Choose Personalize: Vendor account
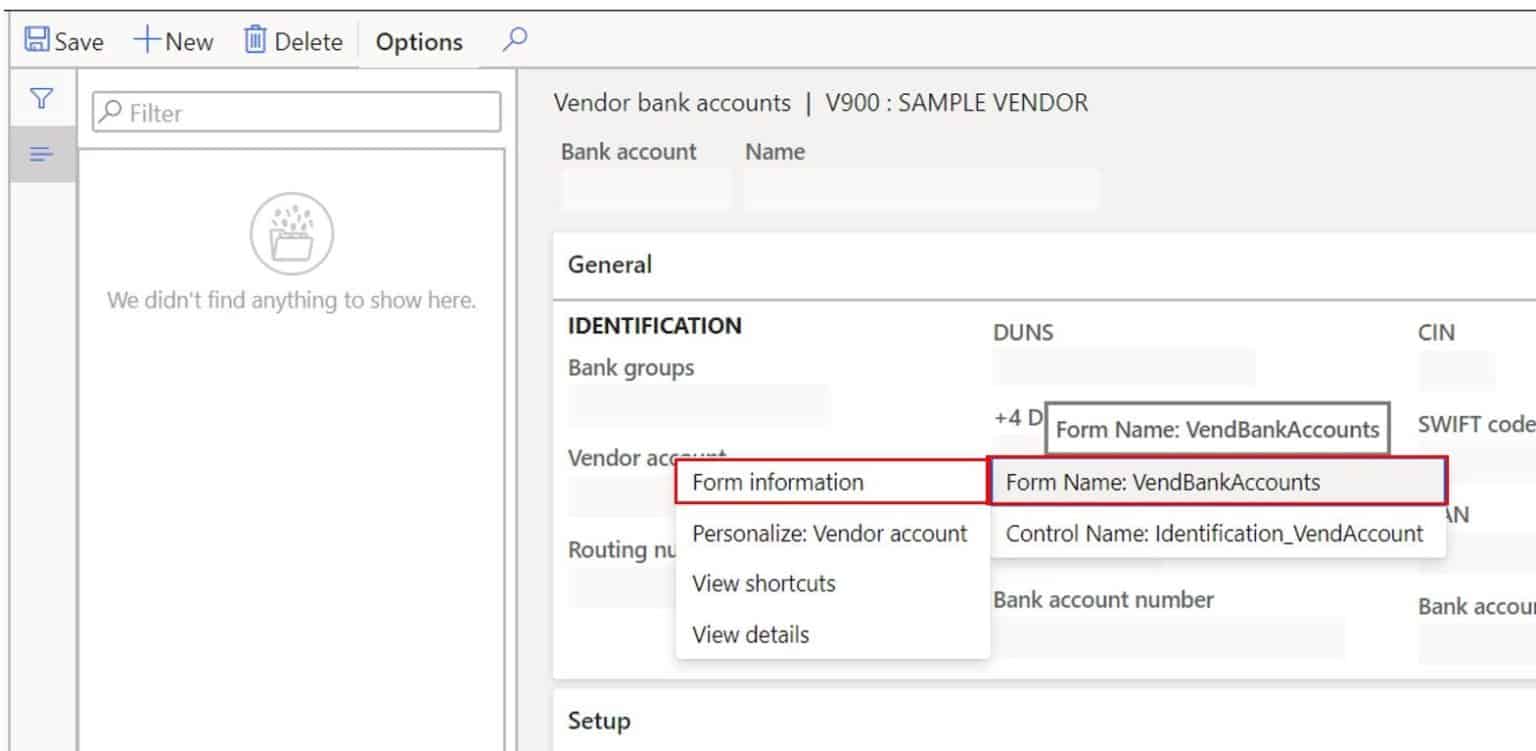 [x=829, y=533]
